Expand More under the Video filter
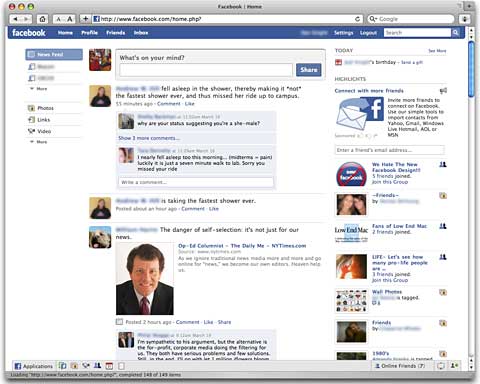 click(x=39, y=142)
